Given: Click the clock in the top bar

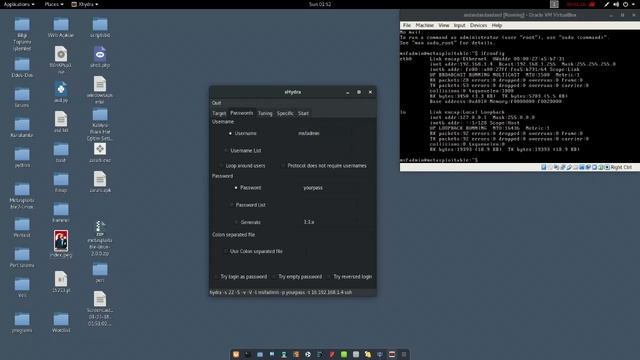Looking at the screenshot, I should (320, 4).
